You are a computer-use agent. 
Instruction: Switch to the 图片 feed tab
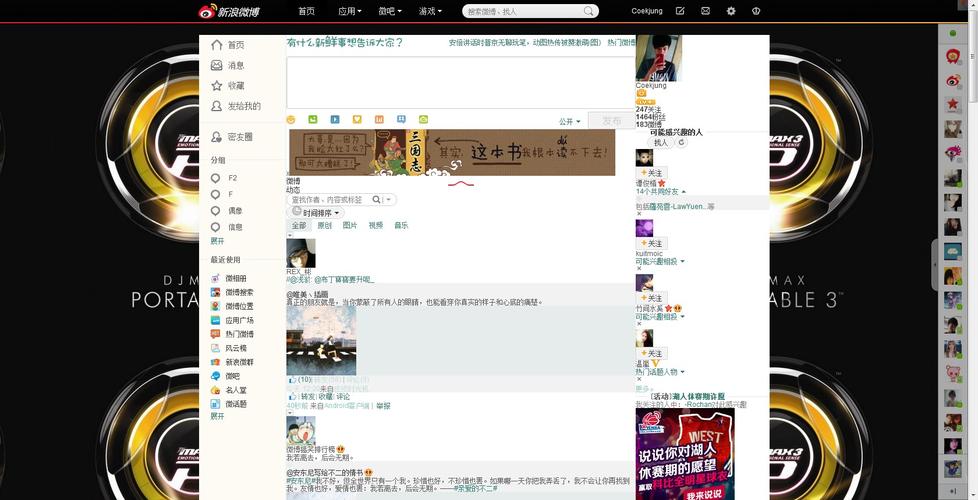coord(350,226)
